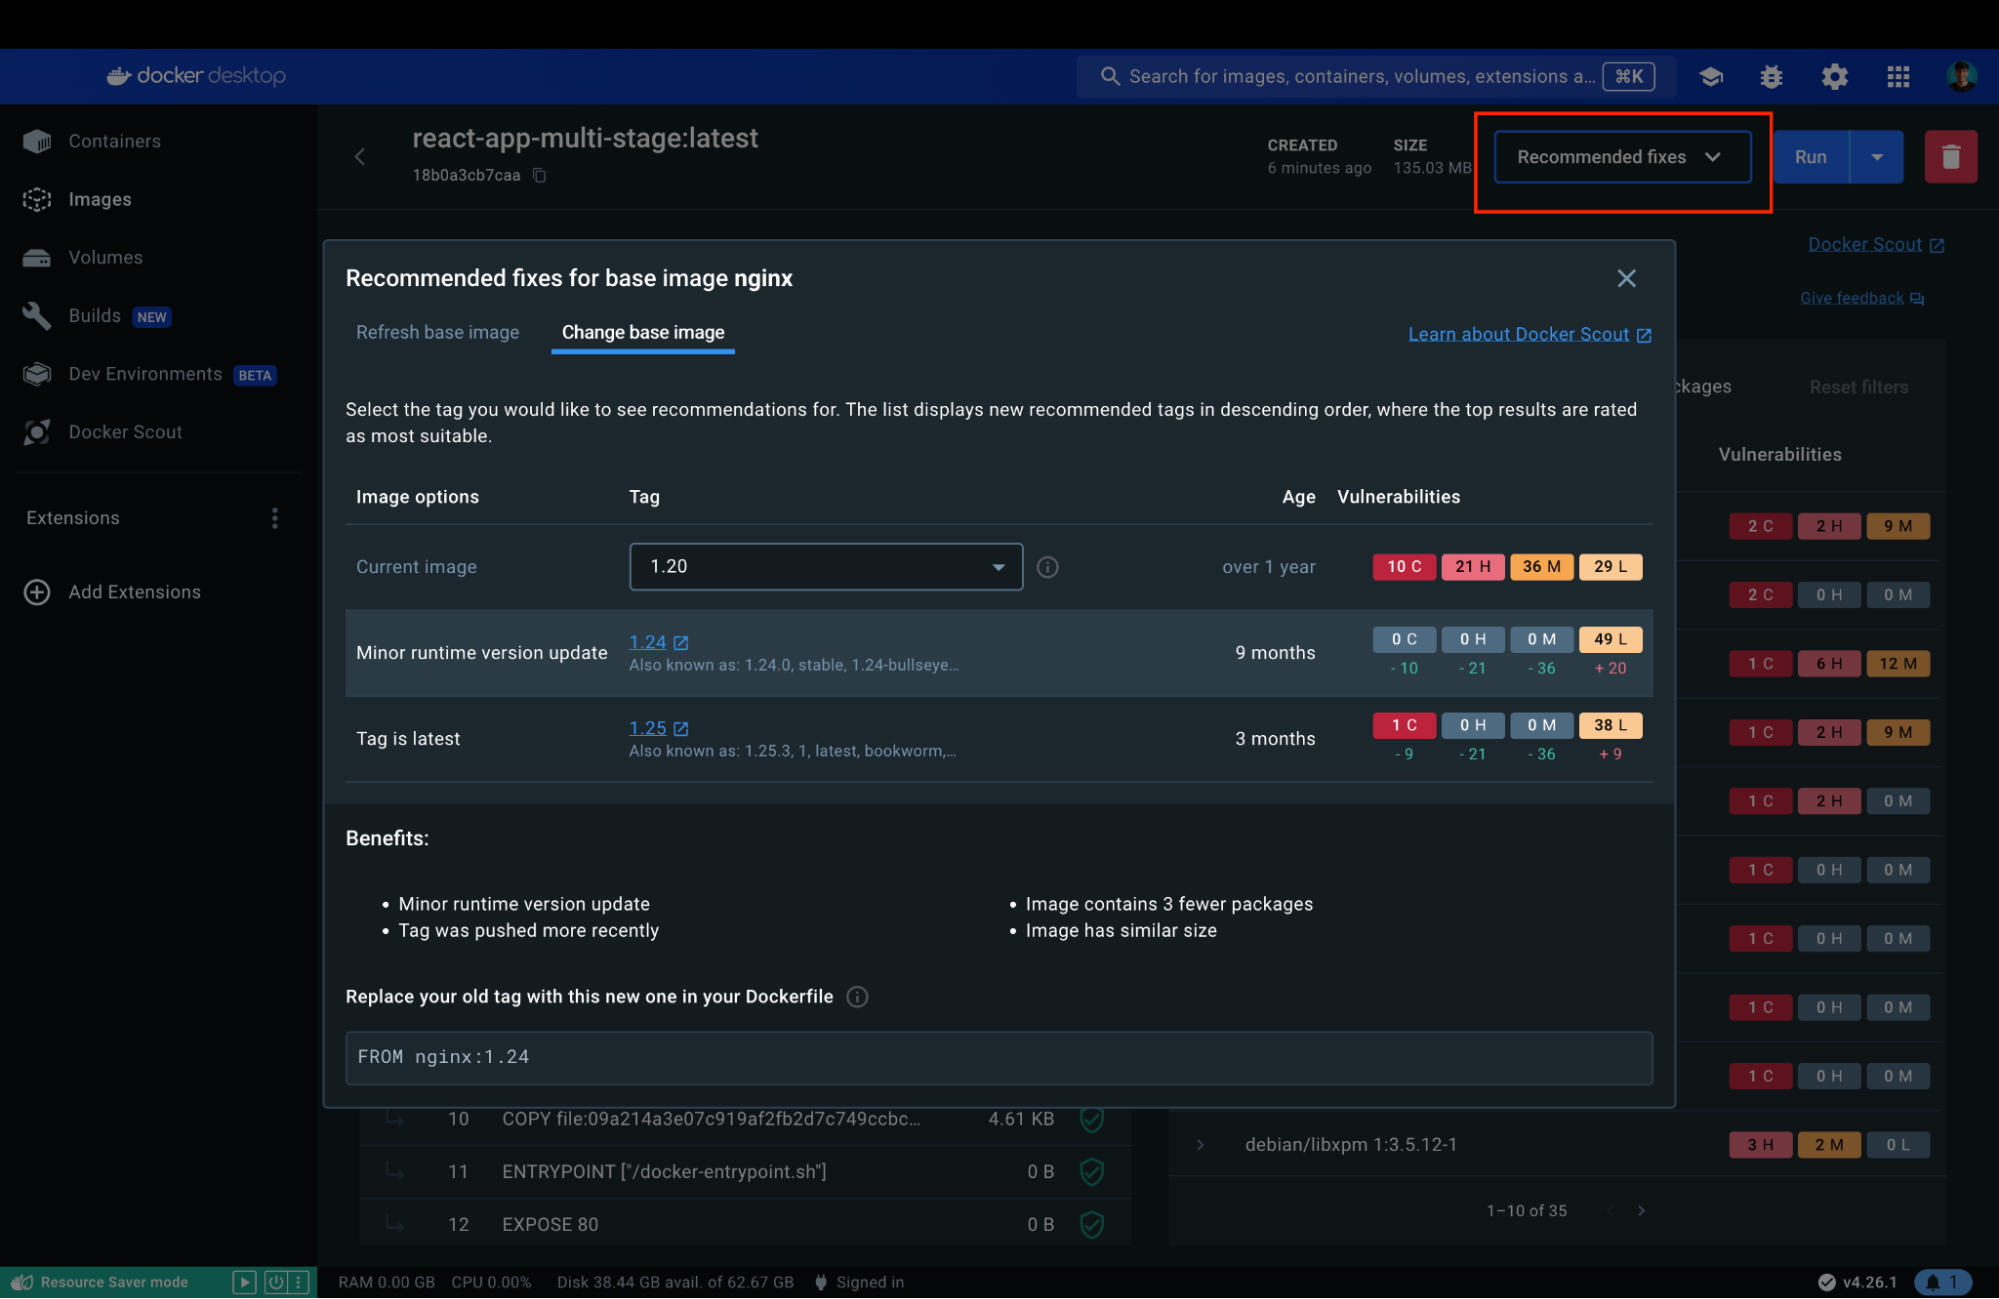Open the Extensions grid icon
1999x1299 pixels.
pos(1897,76)
